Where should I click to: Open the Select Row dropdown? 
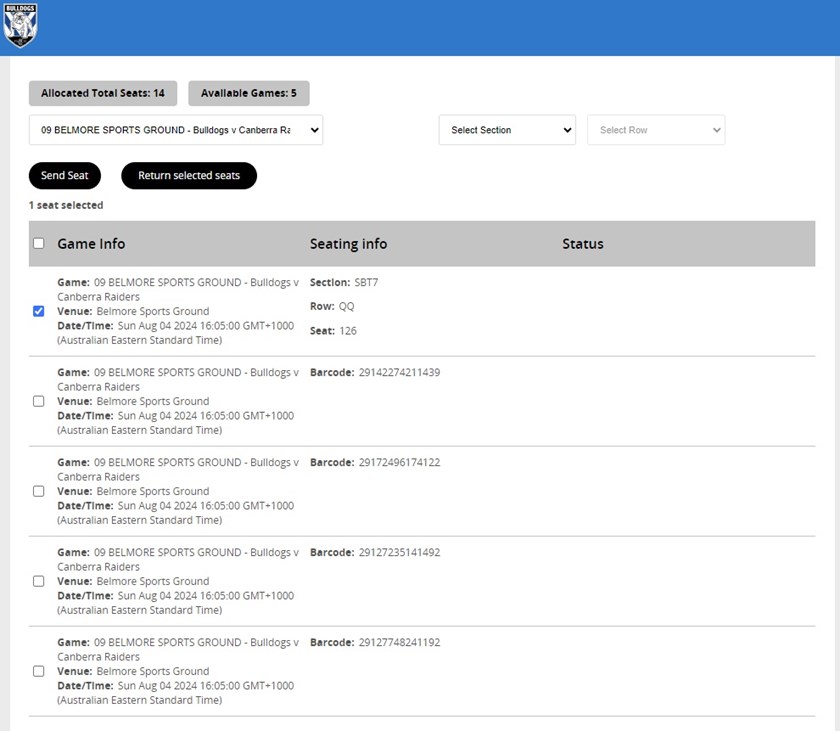coord(655,130)
